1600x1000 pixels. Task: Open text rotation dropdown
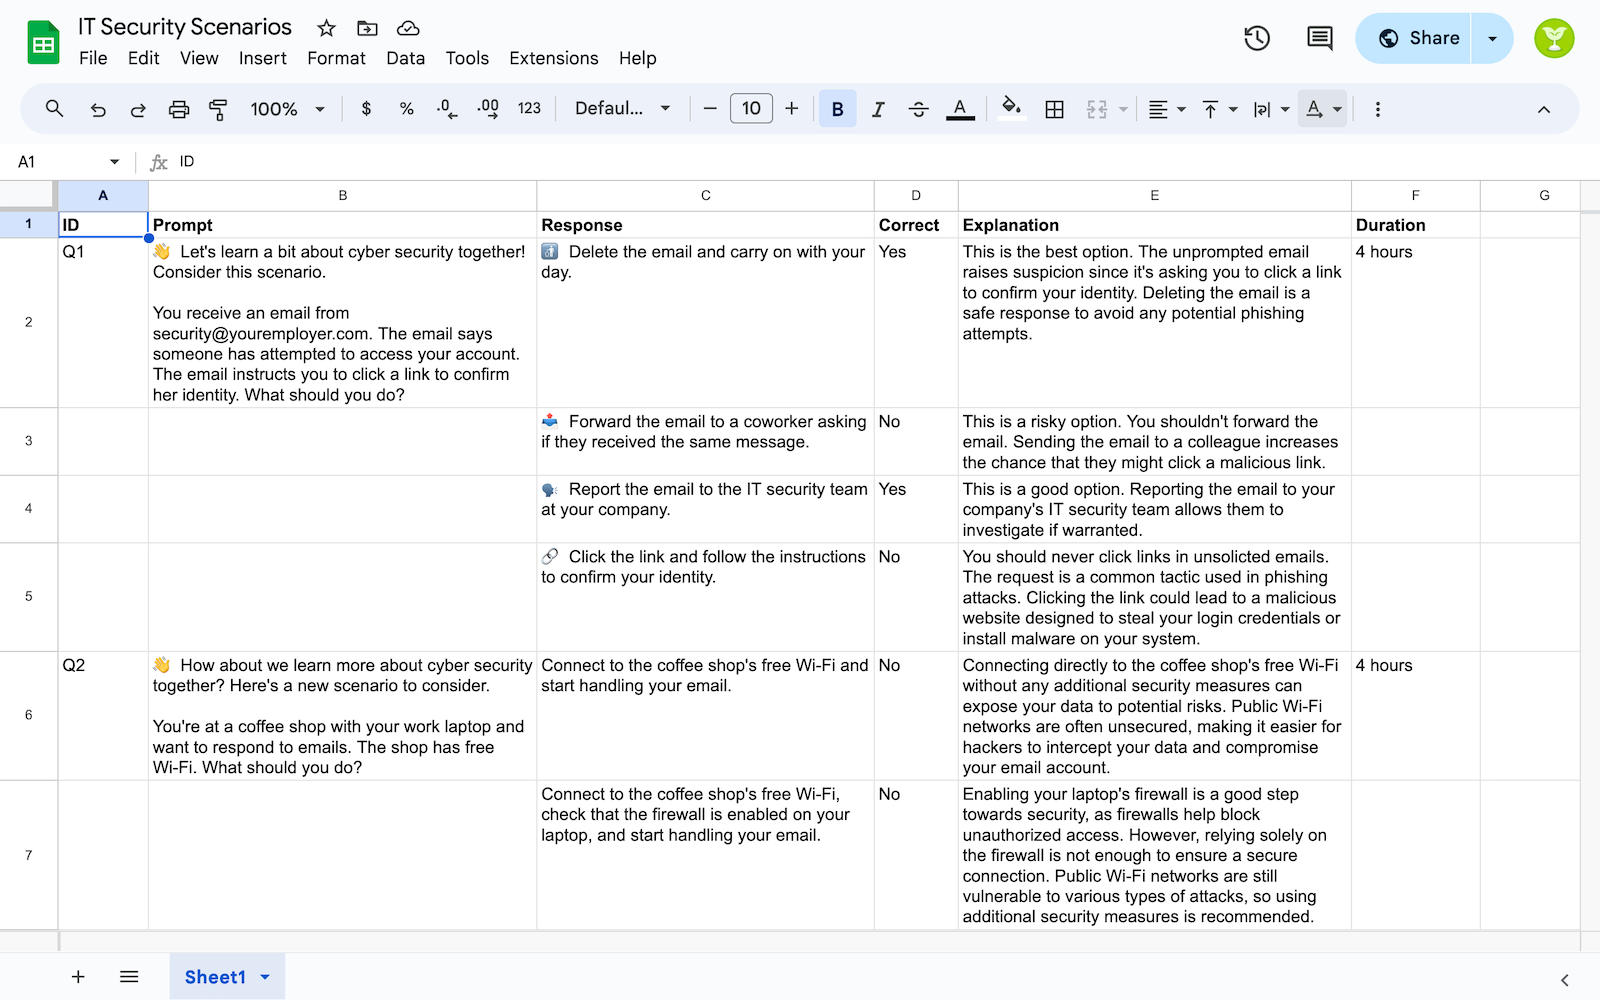1323,109
